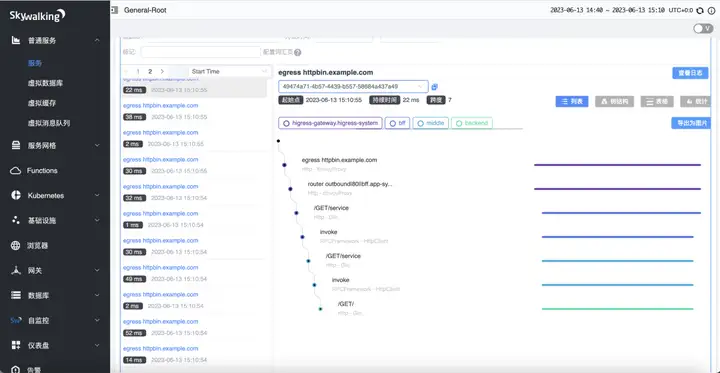Viewport: 720px width, 373px height.
Task: Switch to the 统计 view
Action: pos(696,102)
